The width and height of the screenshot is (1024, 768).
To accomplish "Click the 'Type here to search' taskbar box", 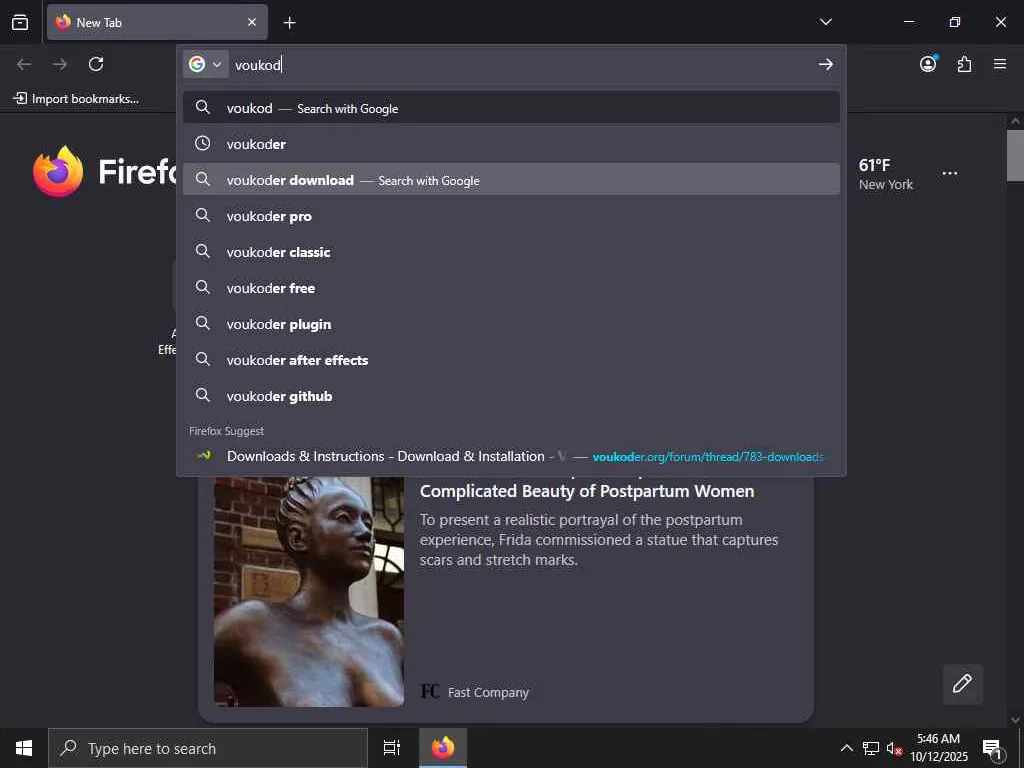I will tap(208, 748).
